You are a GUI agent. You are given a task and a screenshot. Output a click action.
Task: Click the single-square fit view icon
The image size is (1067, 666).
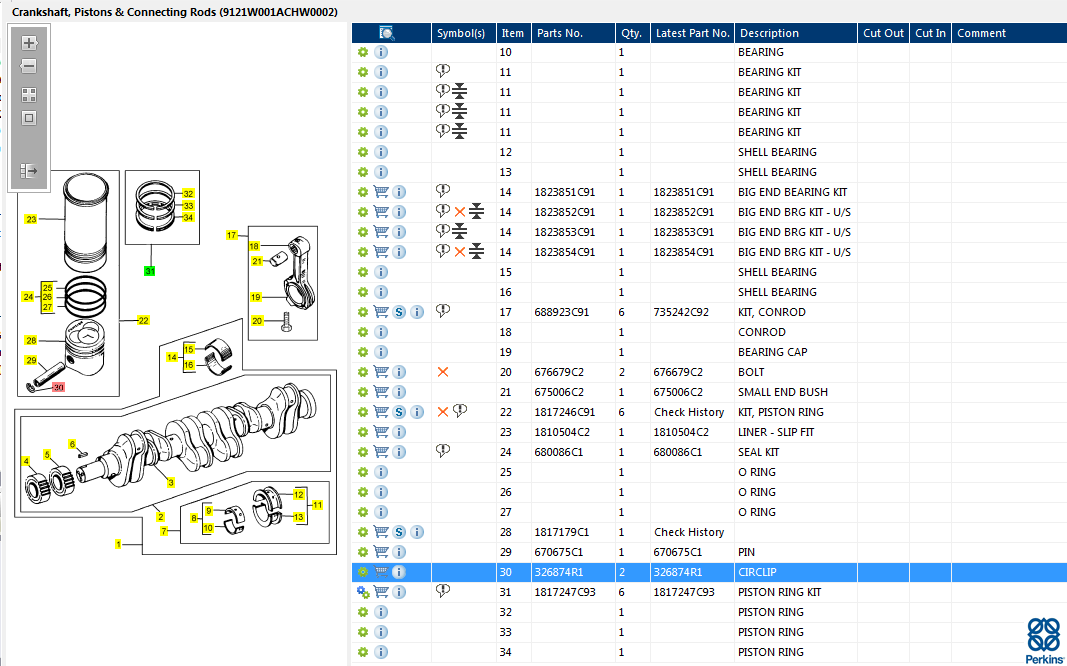coord(29,118)
